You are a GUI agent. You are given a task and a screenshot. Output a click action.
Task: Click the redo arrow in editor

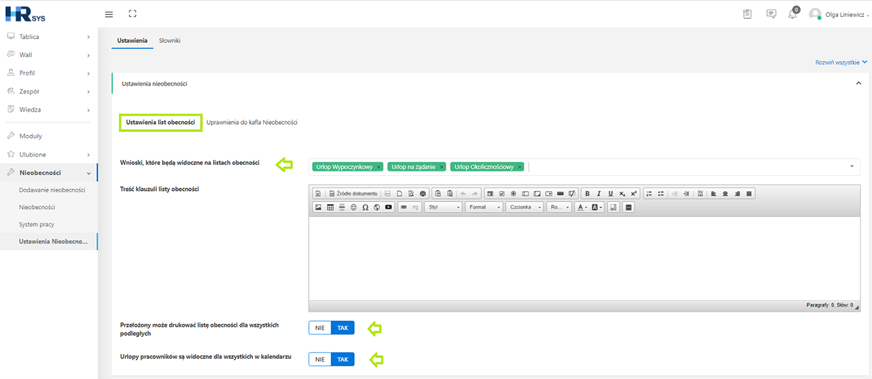point(474,193)
